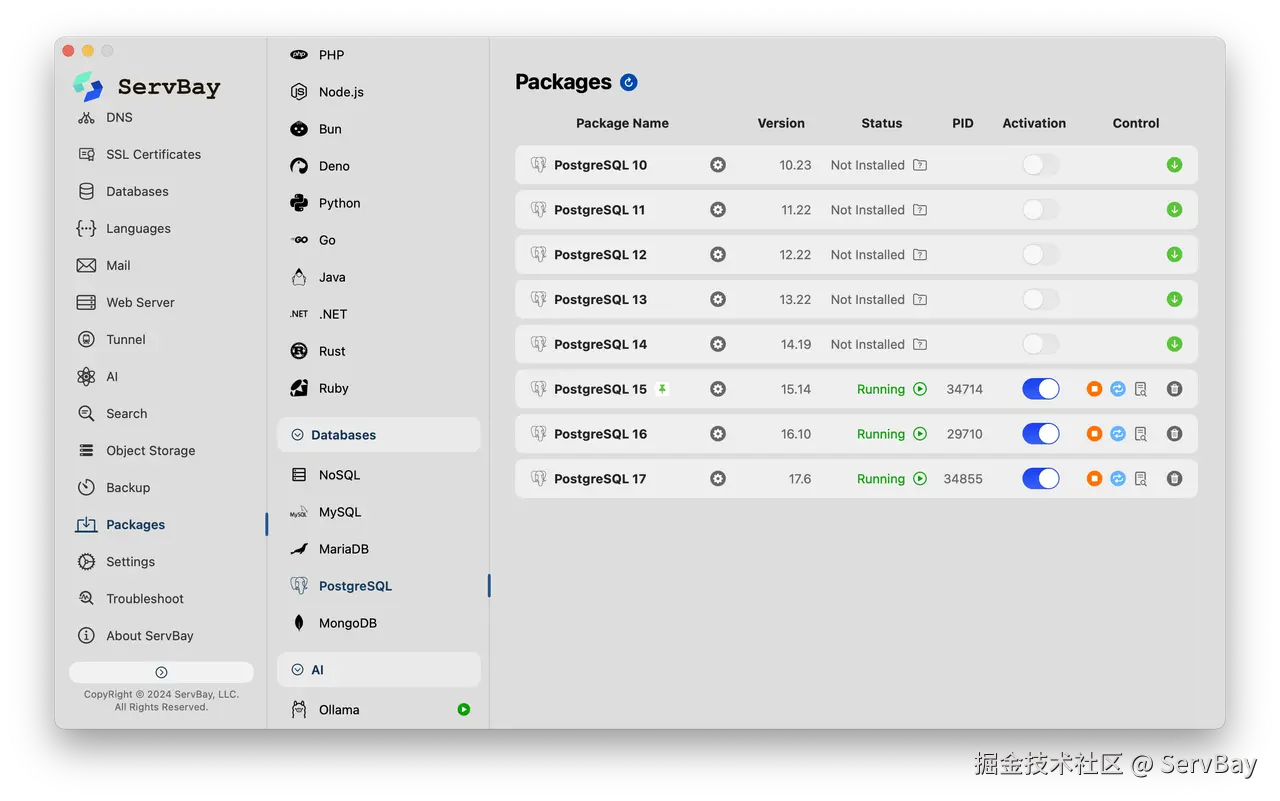Disable the PostgreSQL 15 activation switch

(x=1041, y=389)
